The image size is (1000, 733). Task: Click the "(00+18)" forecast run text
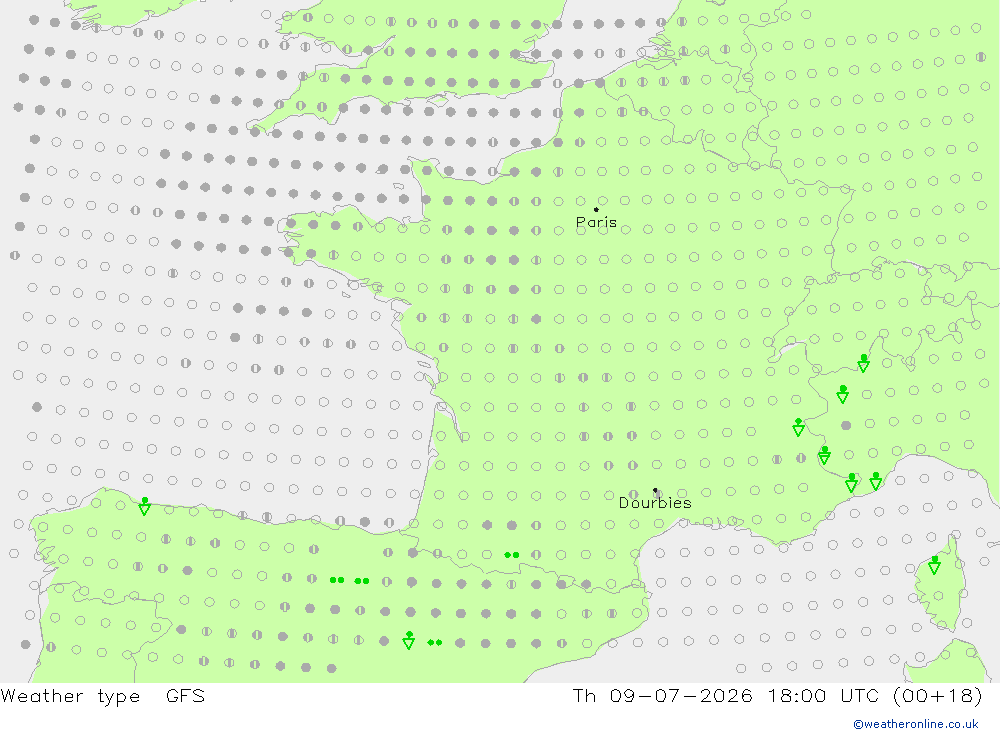938,695
